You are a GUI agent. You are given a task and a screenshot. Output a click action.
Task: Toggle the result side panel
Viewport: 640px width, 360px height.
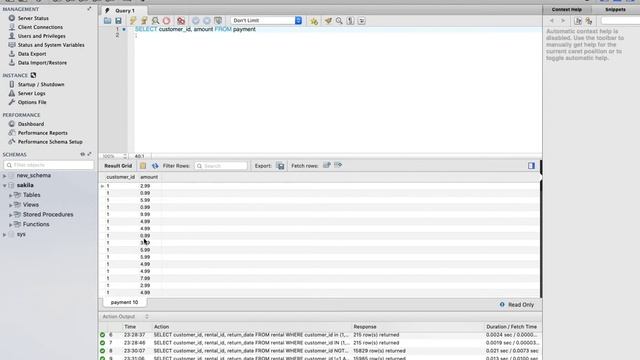pos(531,166)
